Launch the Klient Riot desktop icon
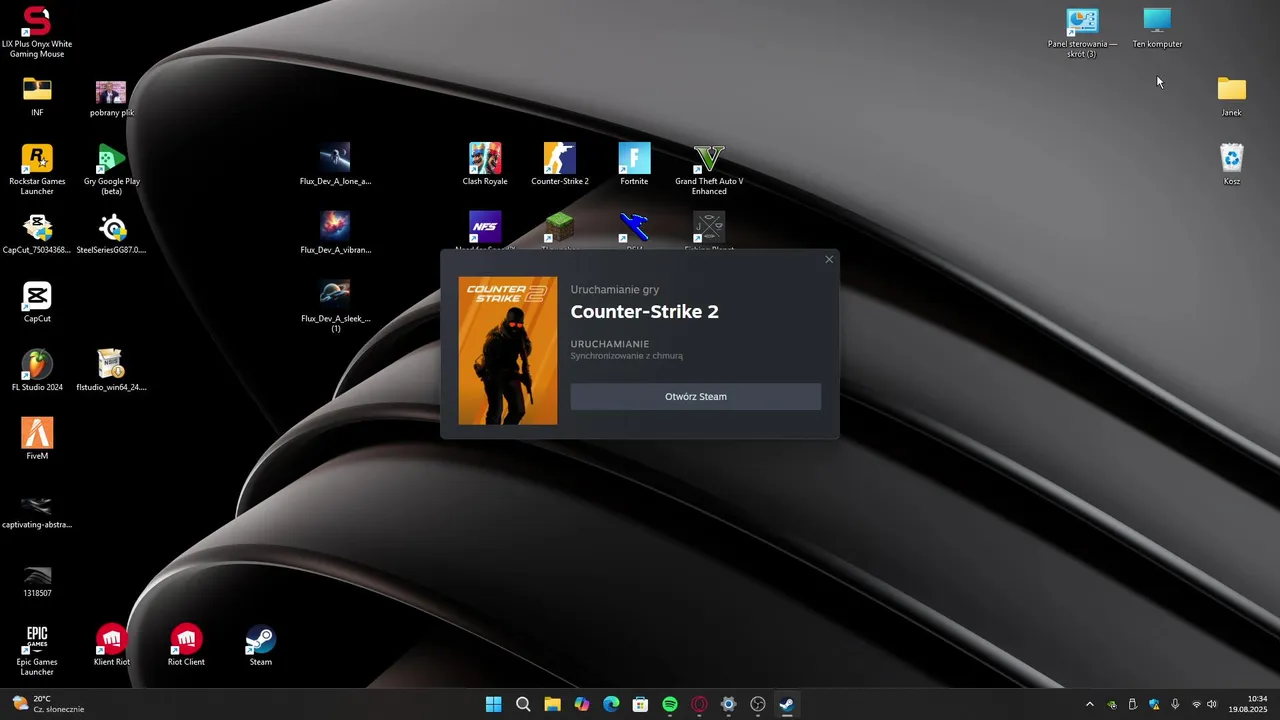This screenshot has width=1280, height=720. tap(111, 644)
